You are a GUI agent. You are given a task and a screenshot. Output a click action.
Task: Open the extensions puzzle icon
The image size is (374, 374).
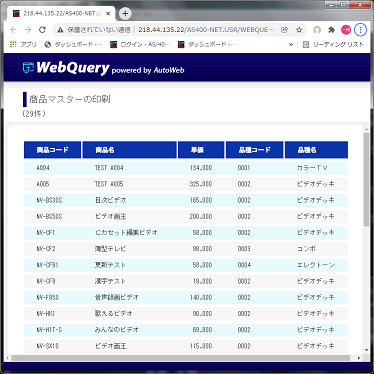[331, 30]
